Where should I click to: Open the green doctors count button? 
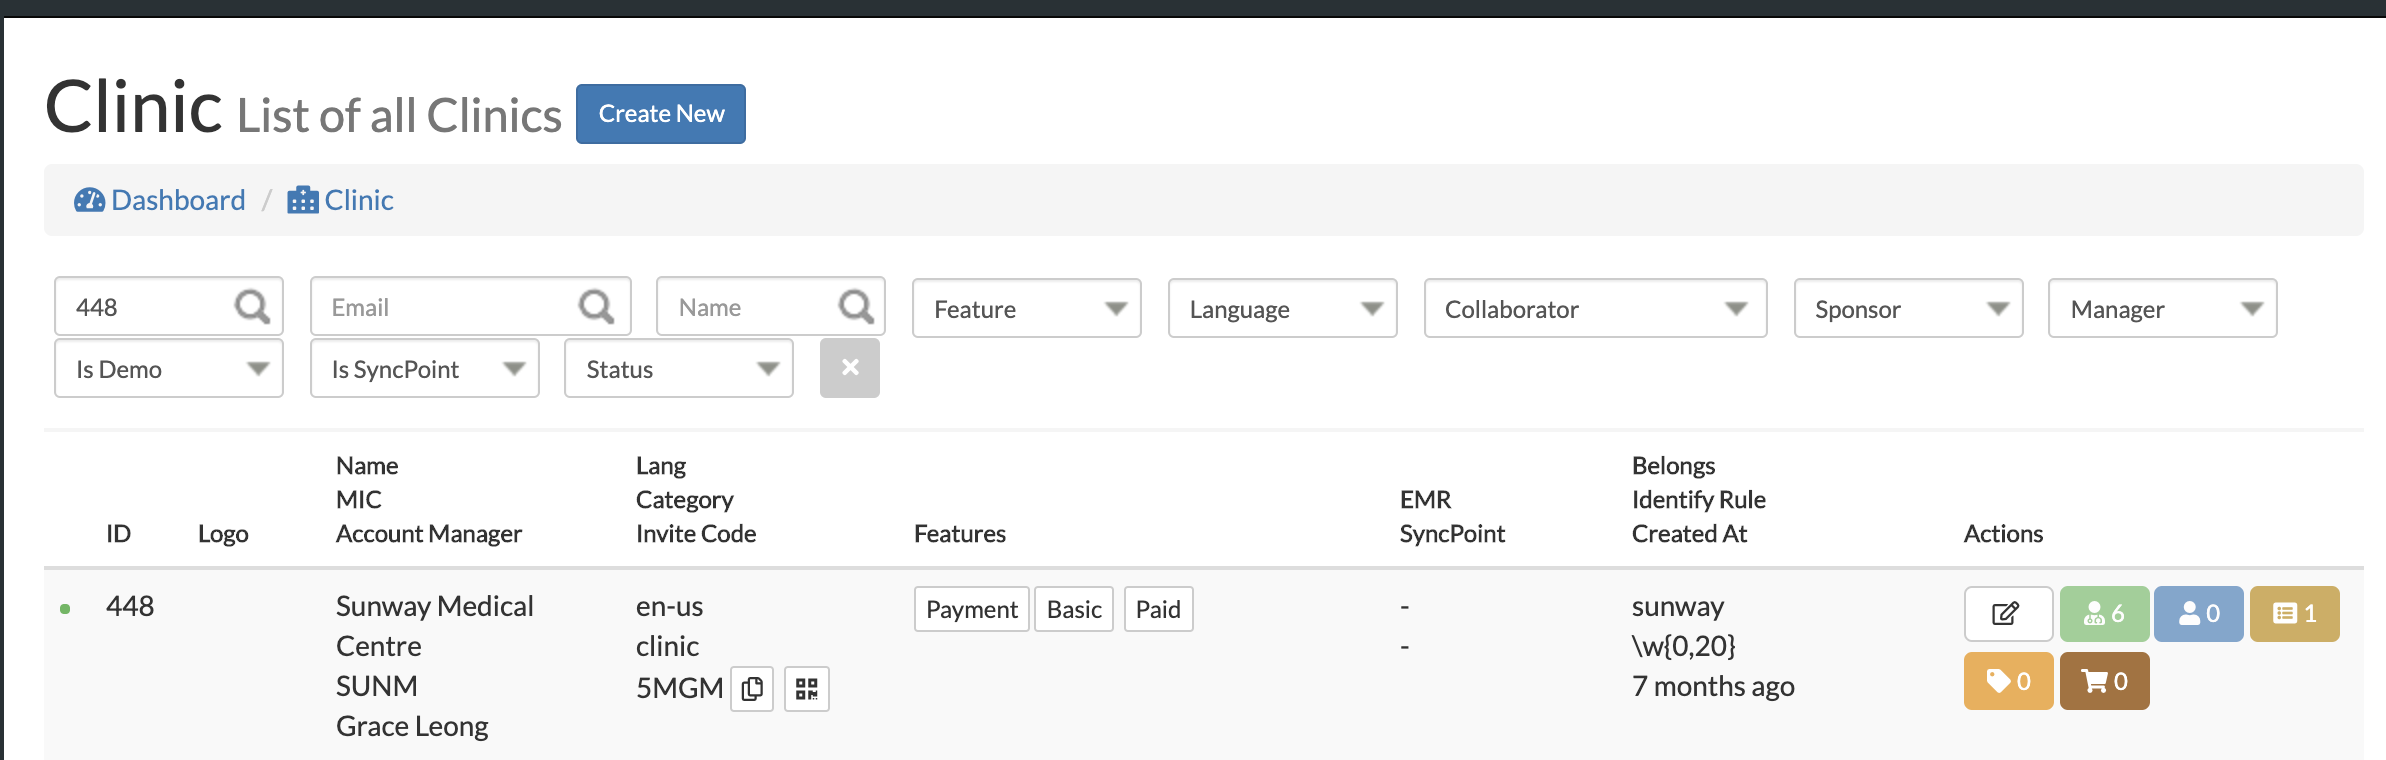2104,613
